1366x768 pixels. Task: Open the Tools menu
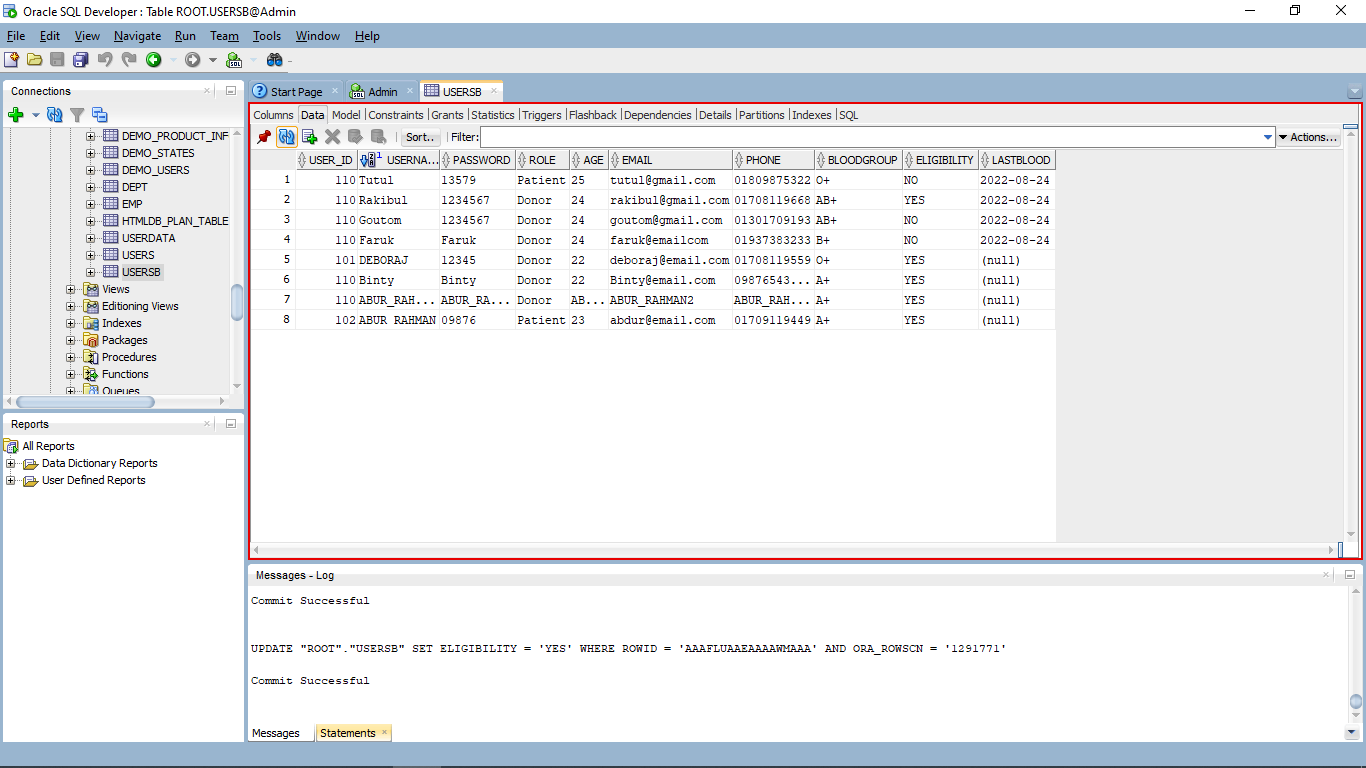[x=267, y=36]
